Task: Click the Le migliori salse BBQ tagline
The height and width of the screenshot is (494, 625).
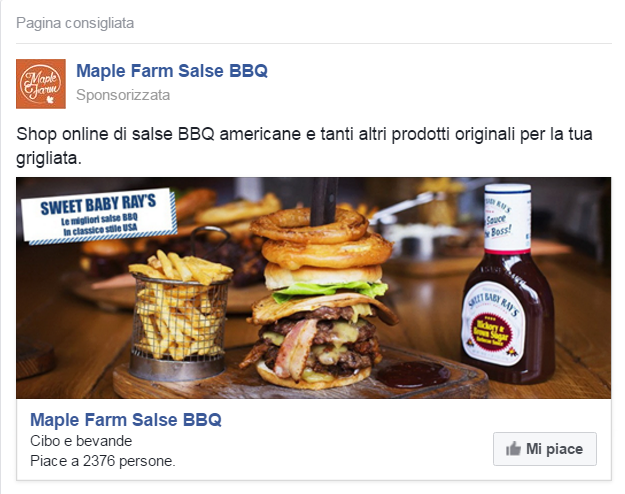Action: tap(100, 219)
